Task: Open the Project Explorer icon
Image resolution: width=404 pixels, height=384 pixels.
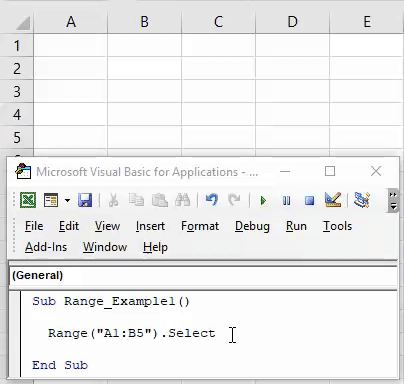Action: [361, 200]
